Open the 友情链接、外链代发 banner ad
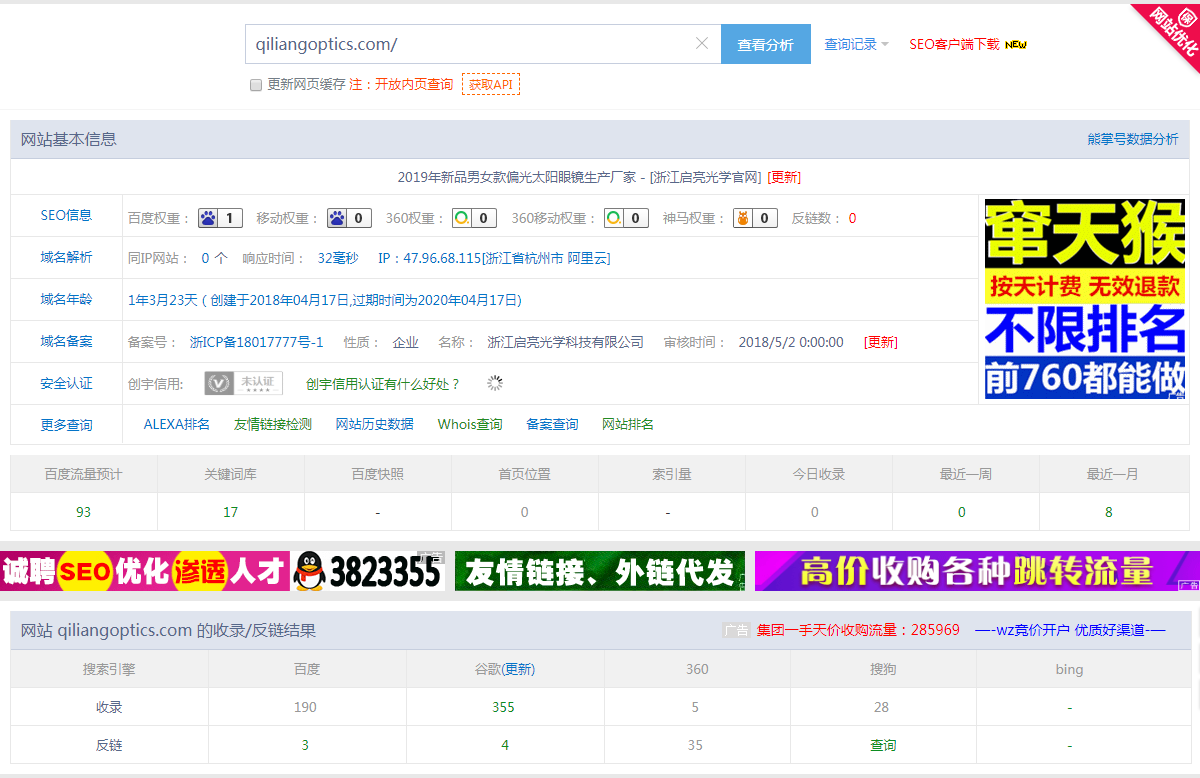1200x778 pixels. (600, 571)
